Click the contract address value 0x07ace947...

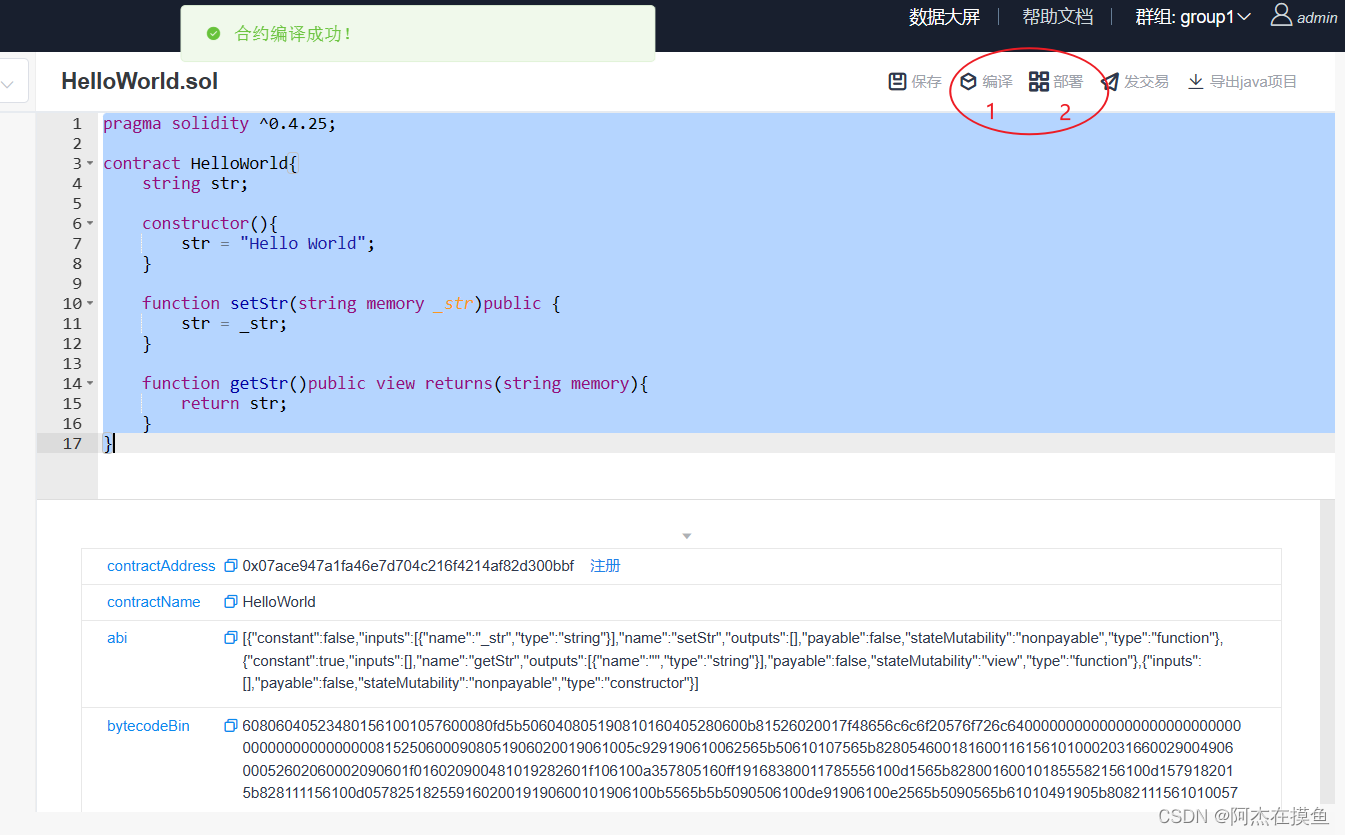point(408,566)
